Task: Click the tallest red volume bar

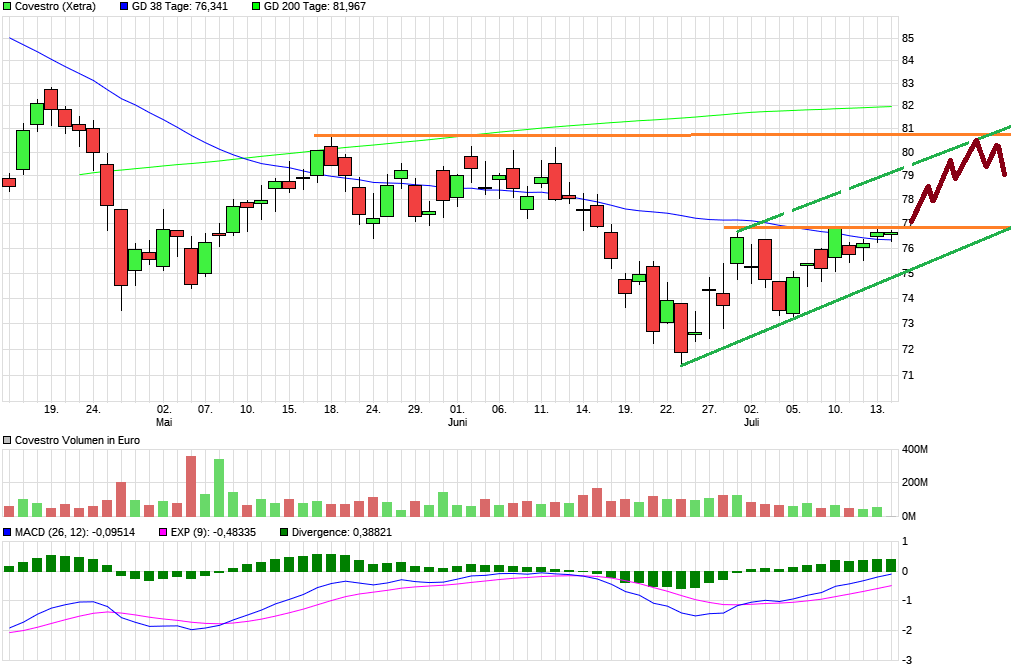Action: click(x=191, y=486)
